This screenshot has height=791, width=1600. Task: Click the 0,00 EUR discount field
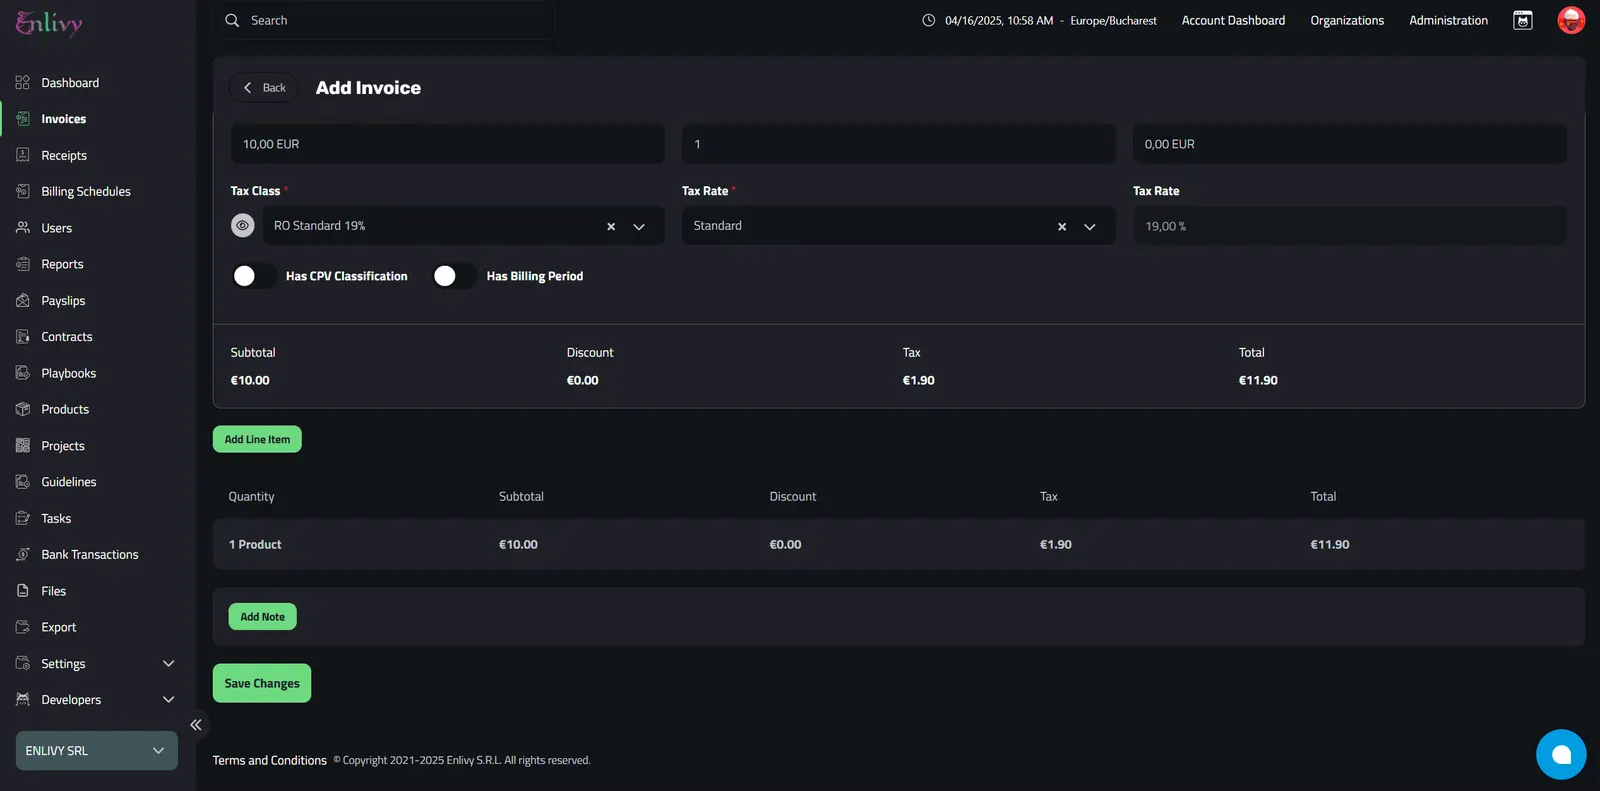(x=1350, y=144)
